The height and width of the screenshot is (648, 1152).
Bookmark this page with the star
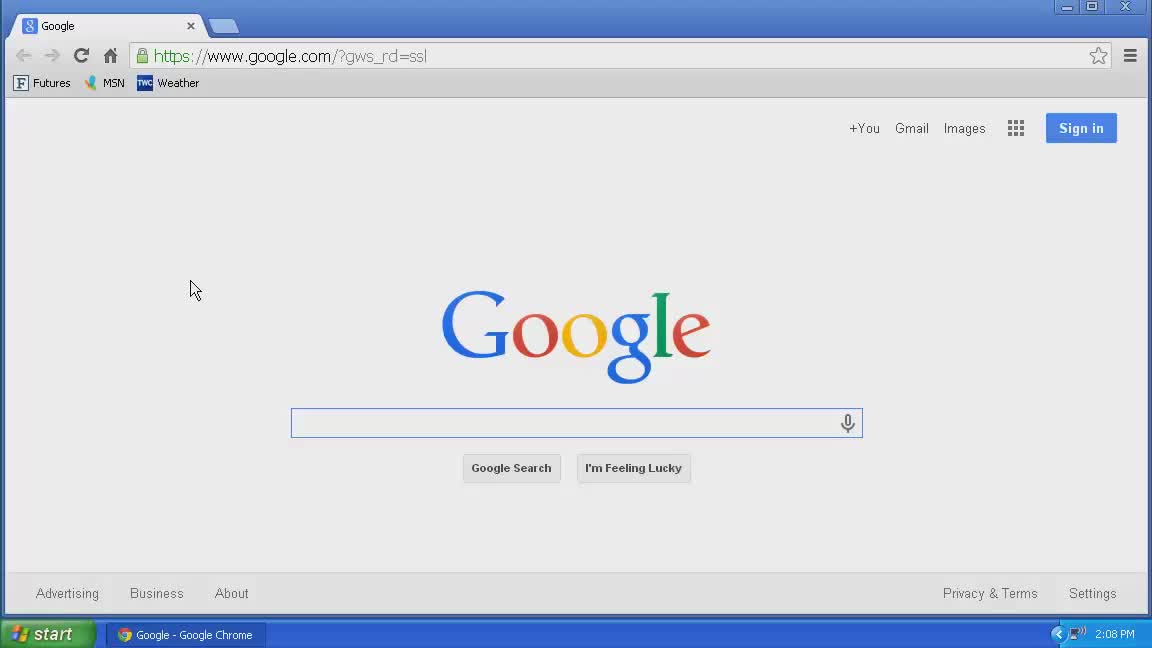coord(1098,56)
